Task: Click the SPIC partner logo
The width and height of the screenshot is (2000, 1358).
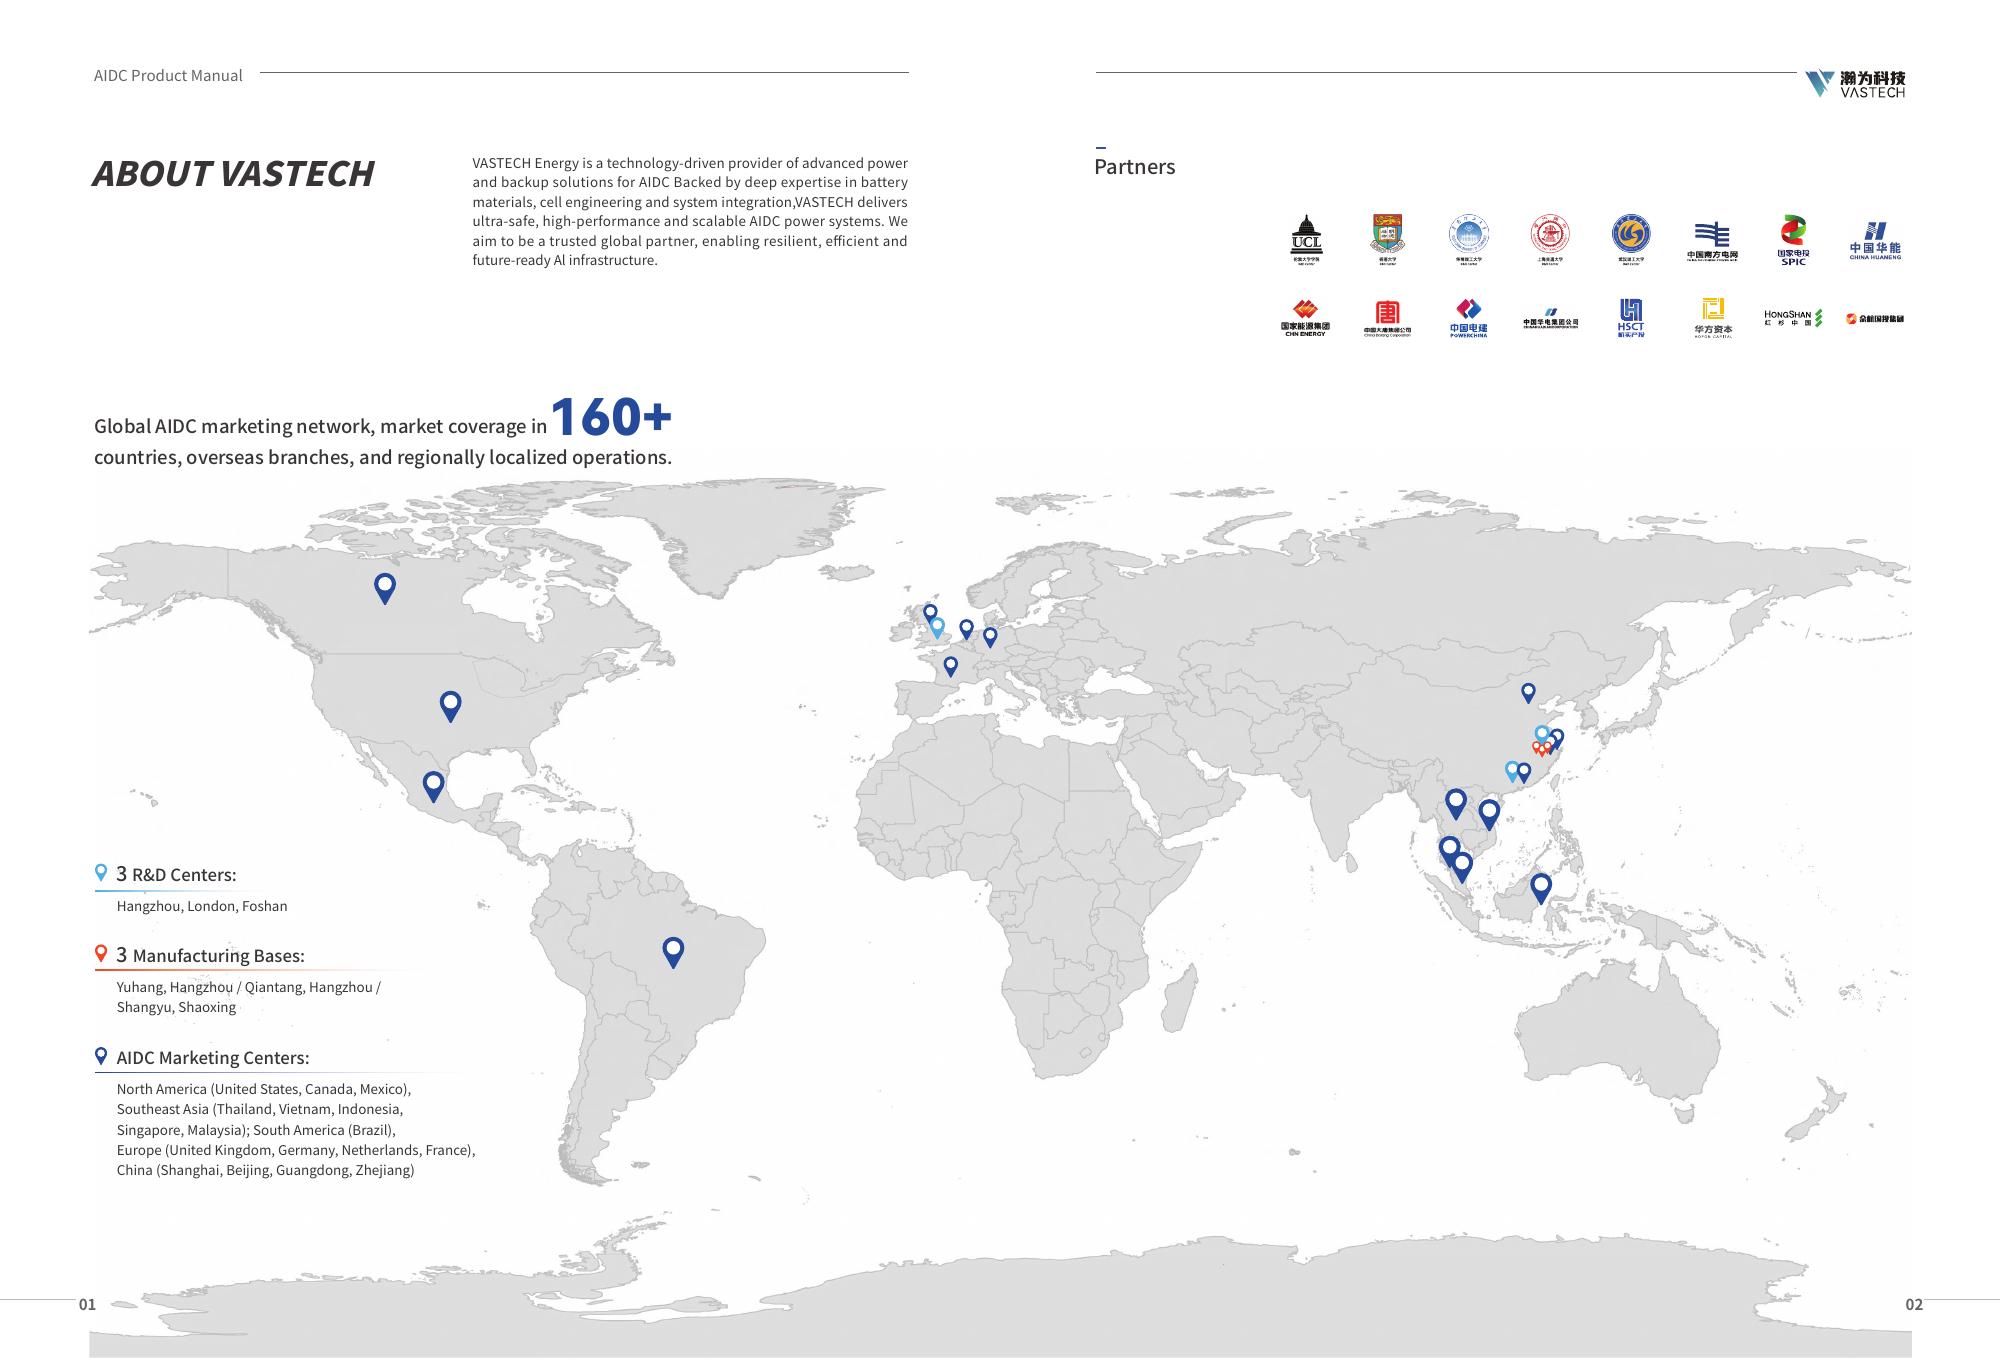Action: point(1793,240)
